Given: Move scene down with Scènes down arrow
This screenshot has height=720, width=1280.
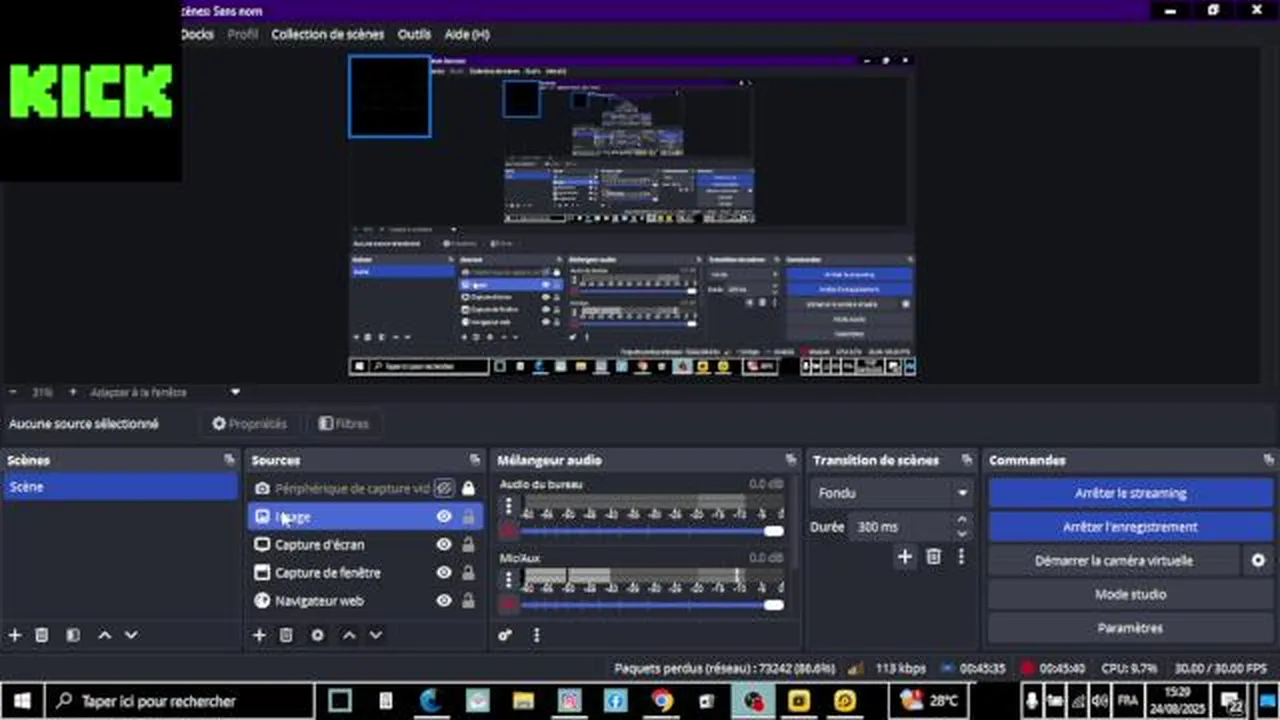Looking at the screenshot, I should tap(131, 635).
